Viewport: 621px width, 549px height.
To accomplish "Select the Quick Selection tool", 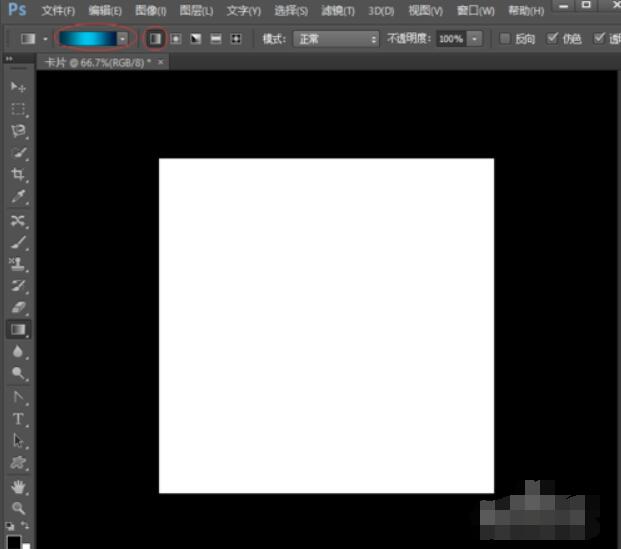I will [x=18, y=153].
